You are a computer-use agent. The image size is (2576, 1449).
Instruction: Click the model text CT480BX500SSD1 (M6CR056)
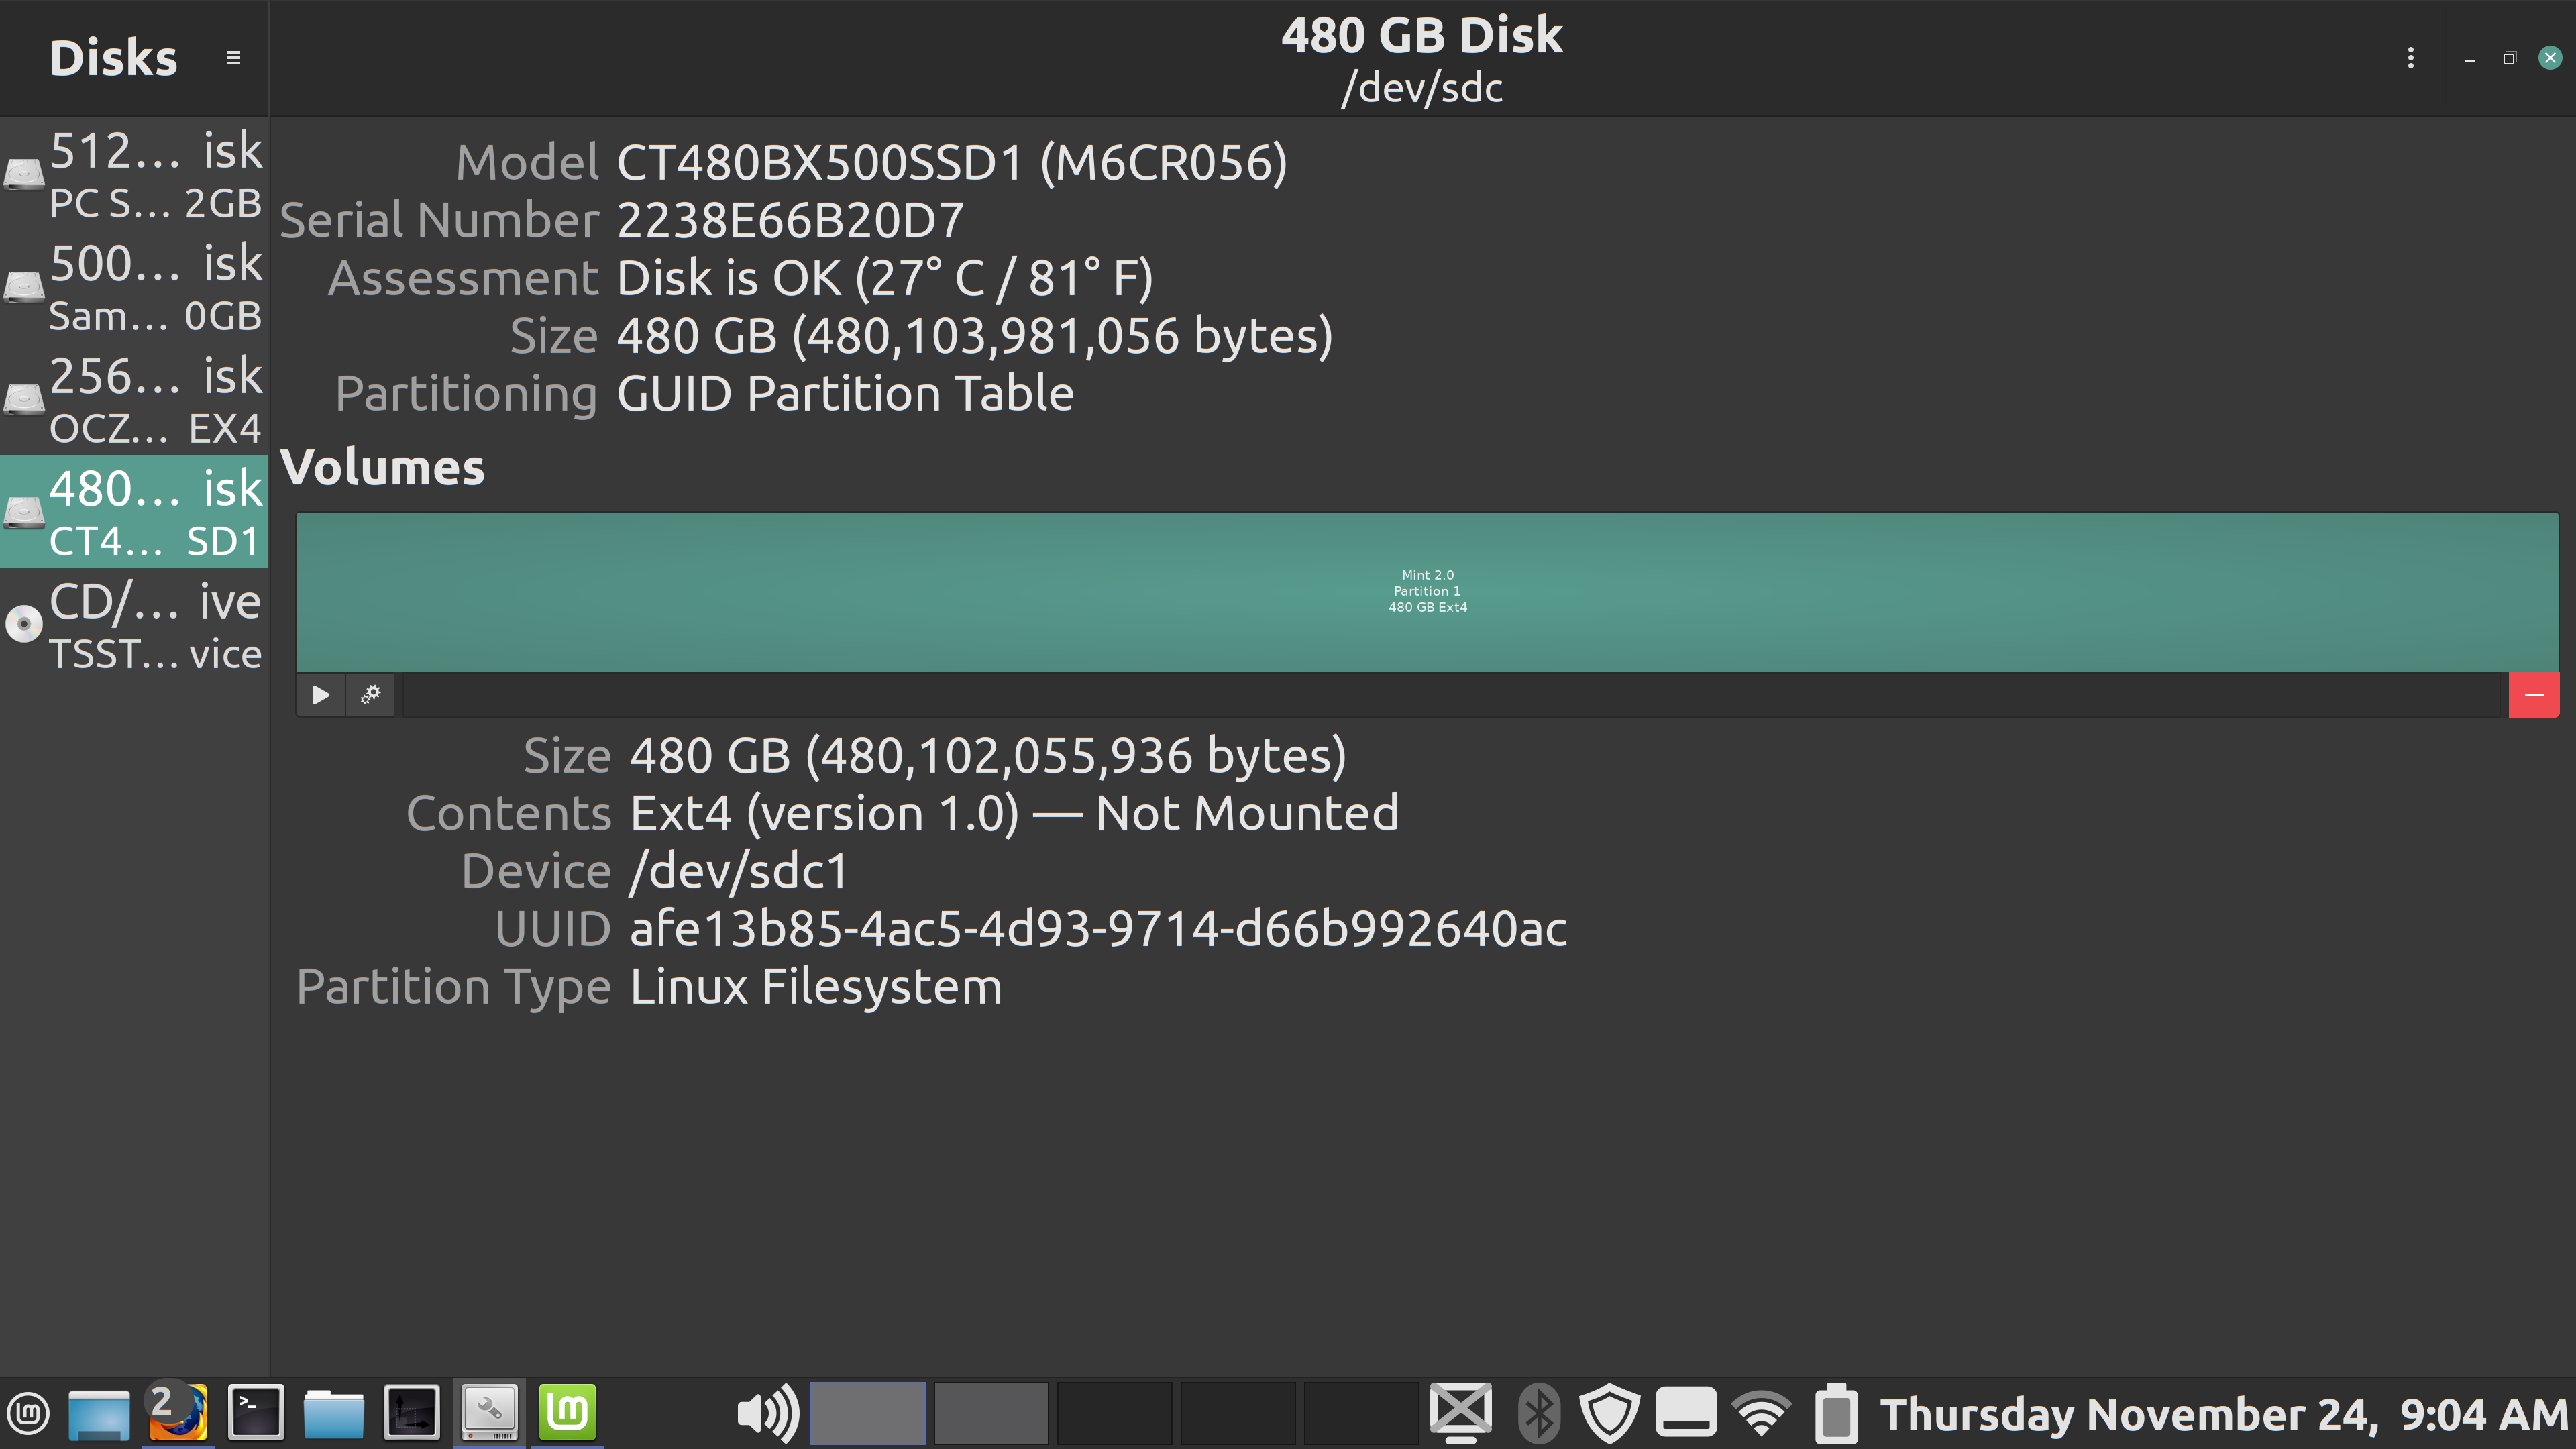tap(951, 163)
